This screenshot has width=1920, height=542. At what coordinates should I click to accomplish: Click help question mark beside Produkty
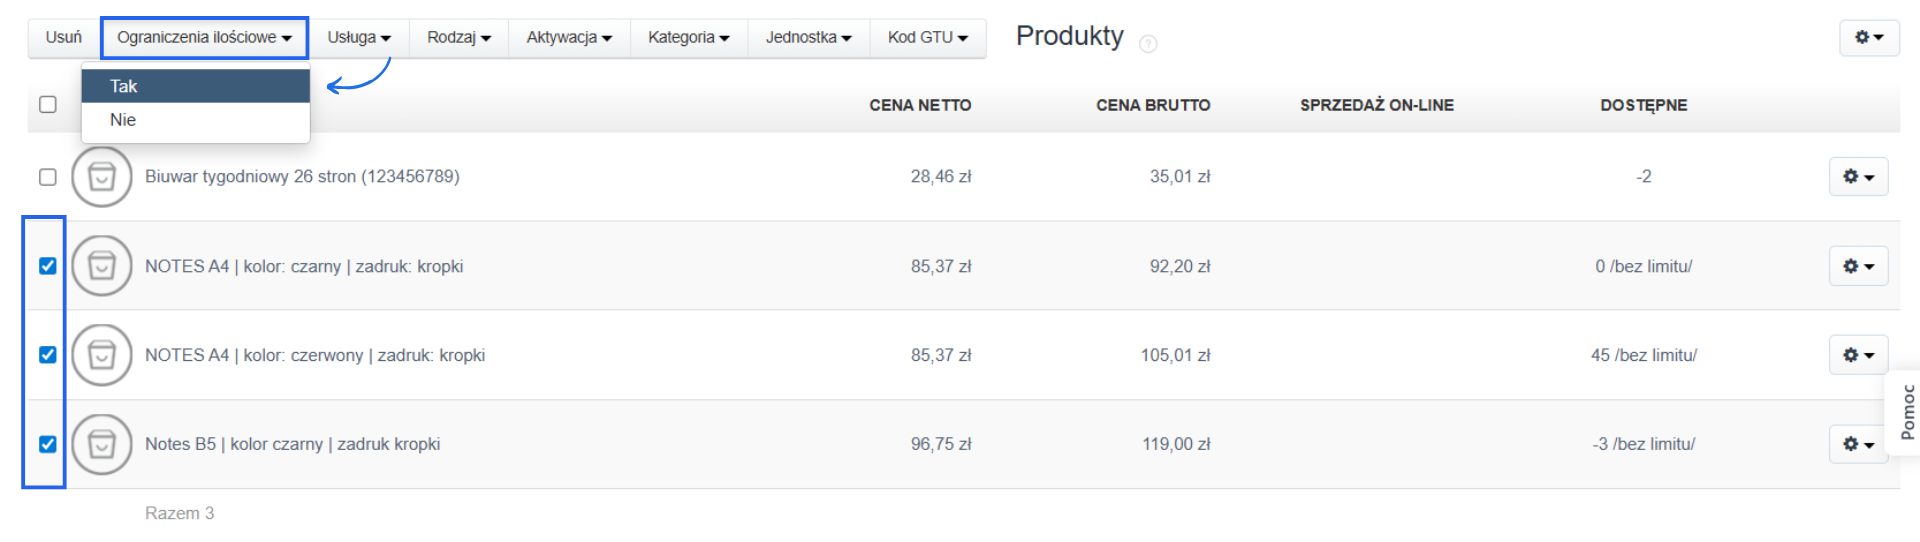pyautogui.click(x=1148, y=44)
